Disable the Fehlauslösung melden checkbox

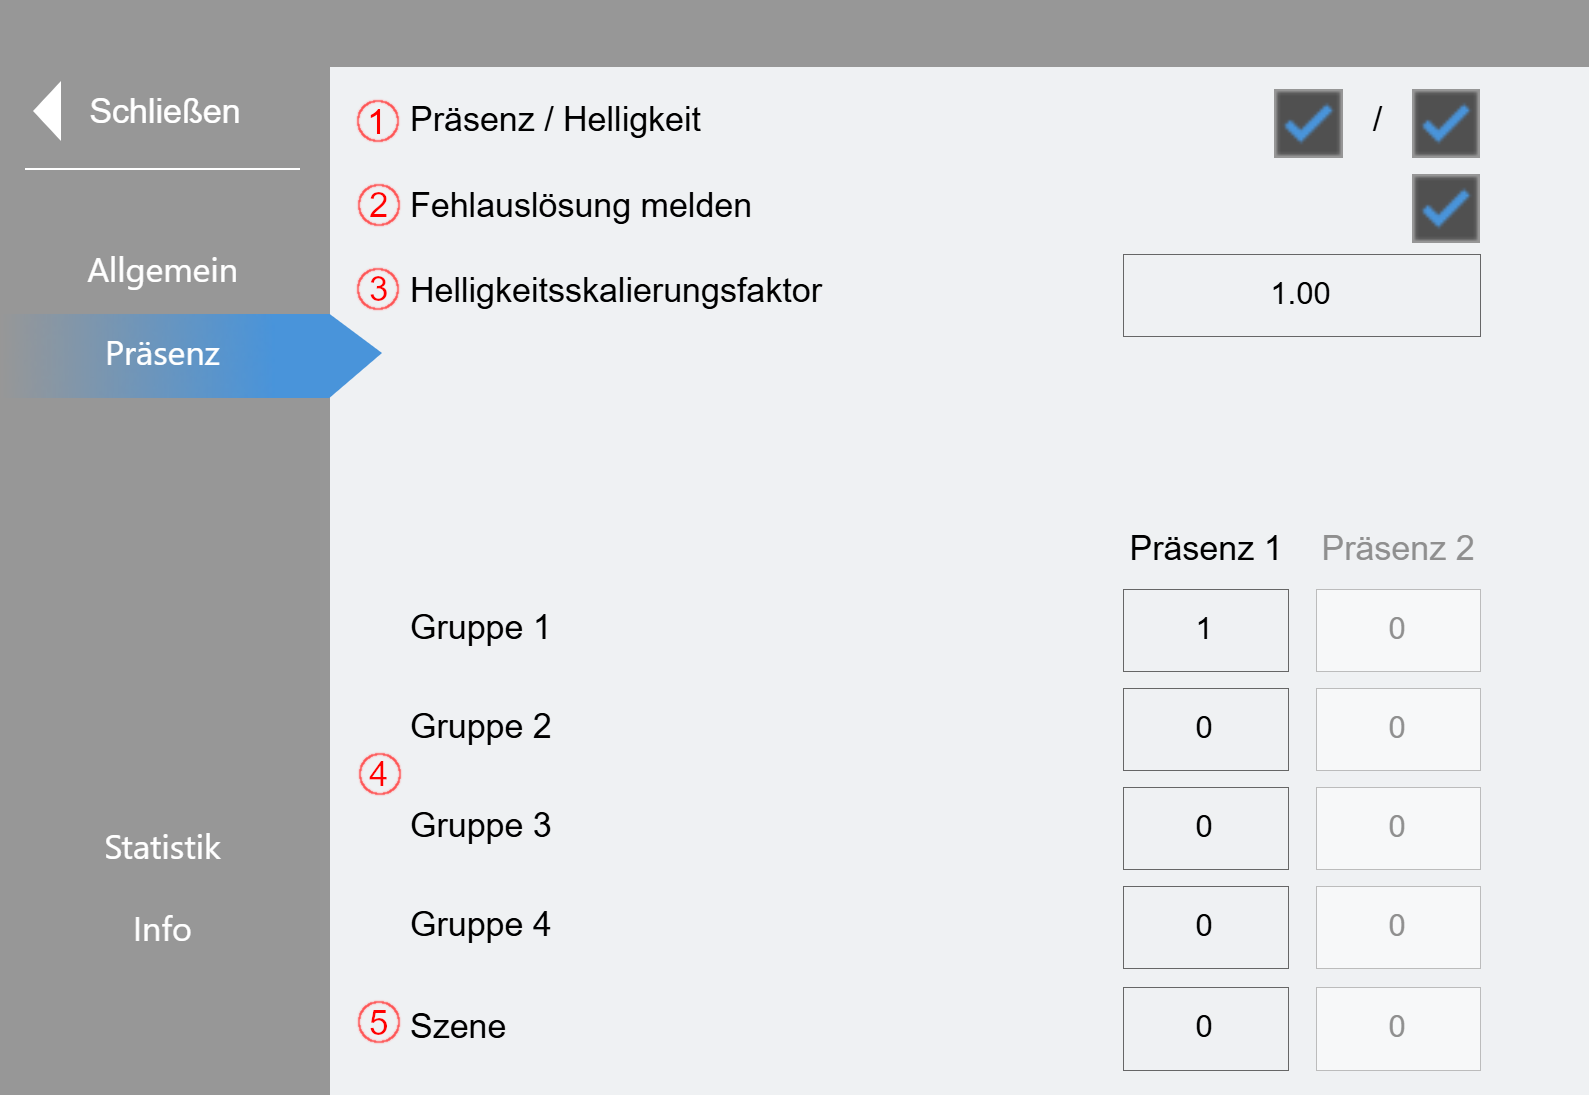[1446, 209]
